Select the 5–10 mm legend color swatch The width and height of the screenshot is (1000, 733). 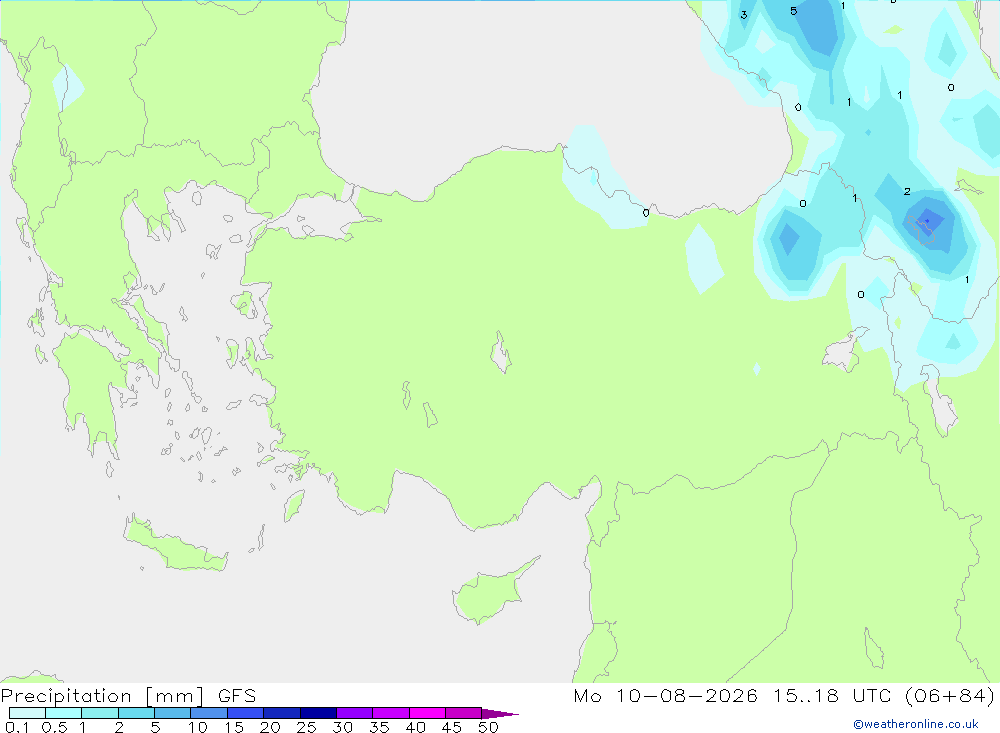(173, 713)
